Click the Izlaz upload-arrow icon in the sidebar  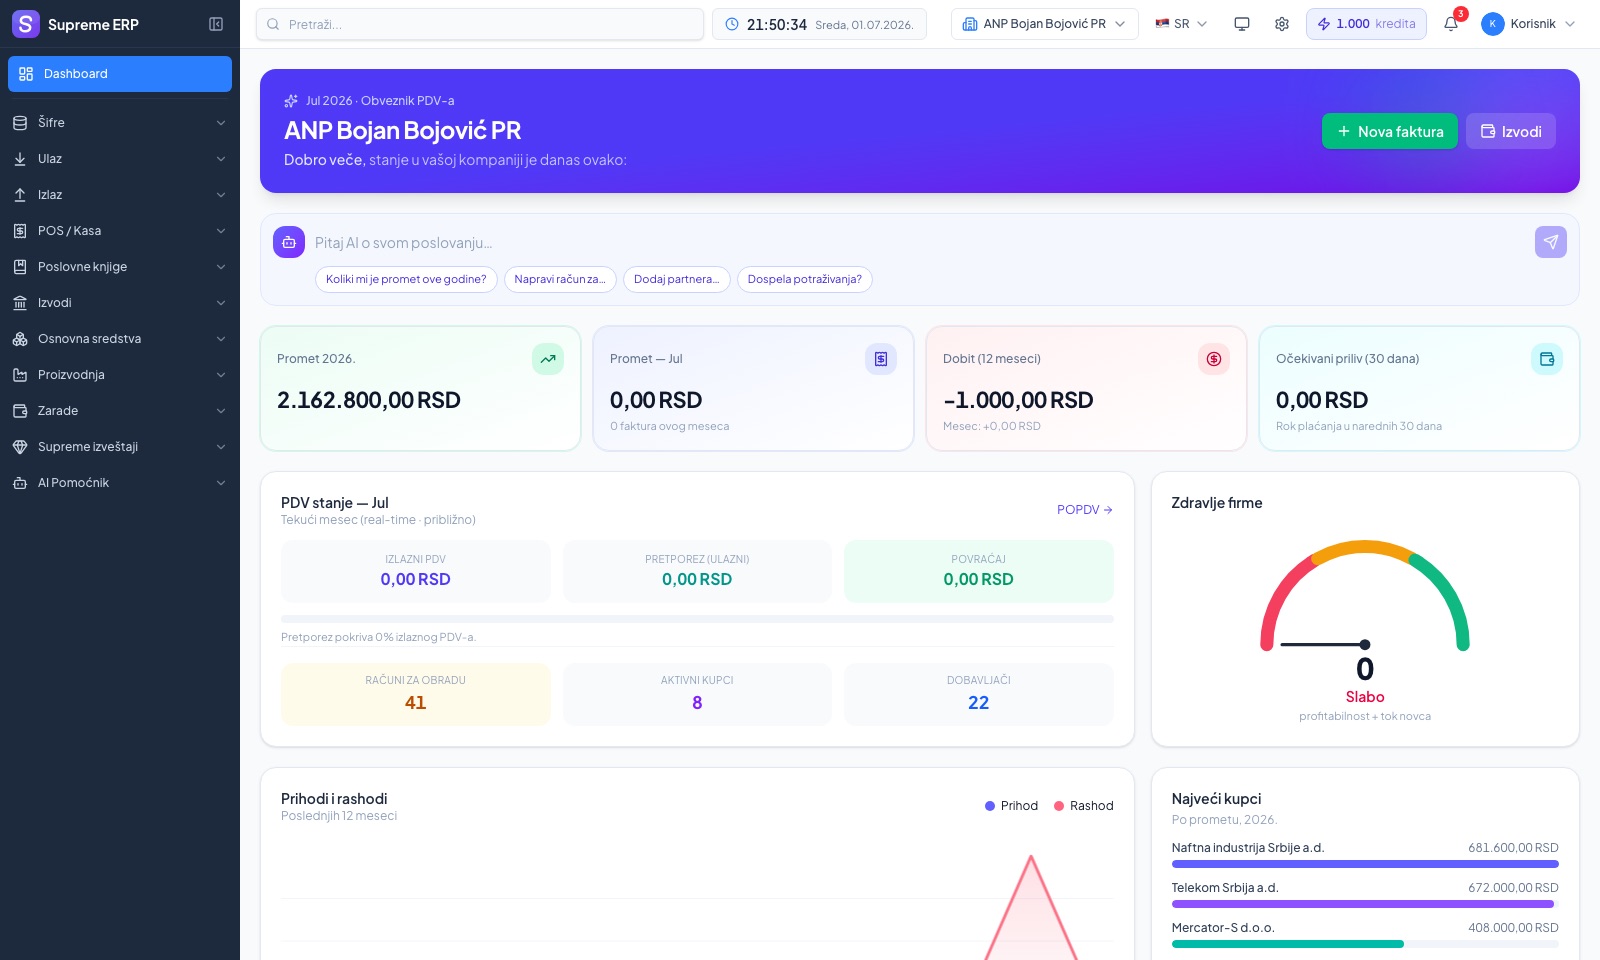tap(20, 195)
